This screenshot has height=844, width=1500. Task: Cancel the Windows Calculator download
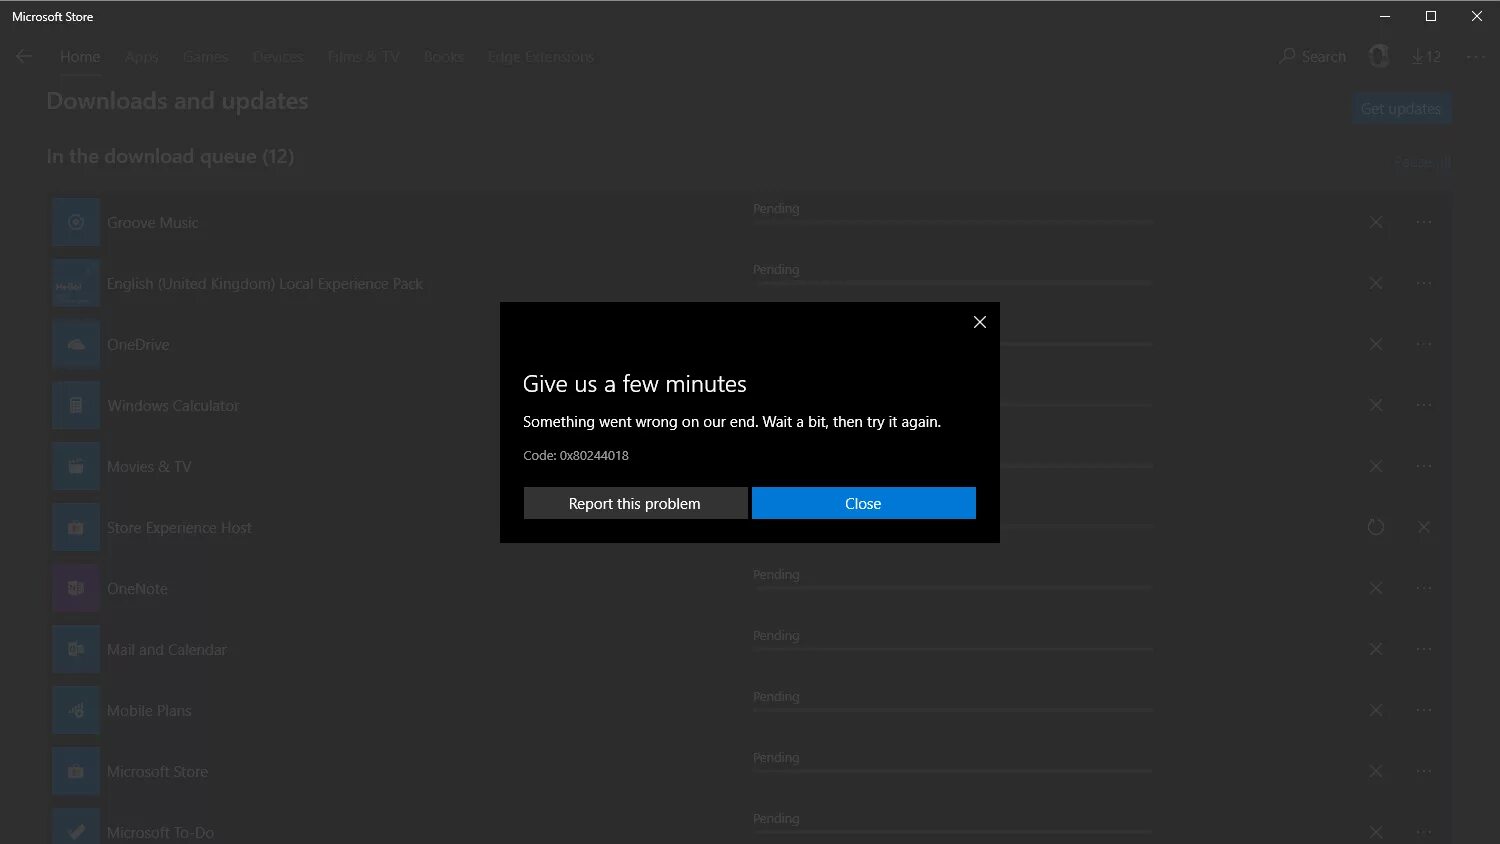pyautogui.click(x=1376, y=405)
